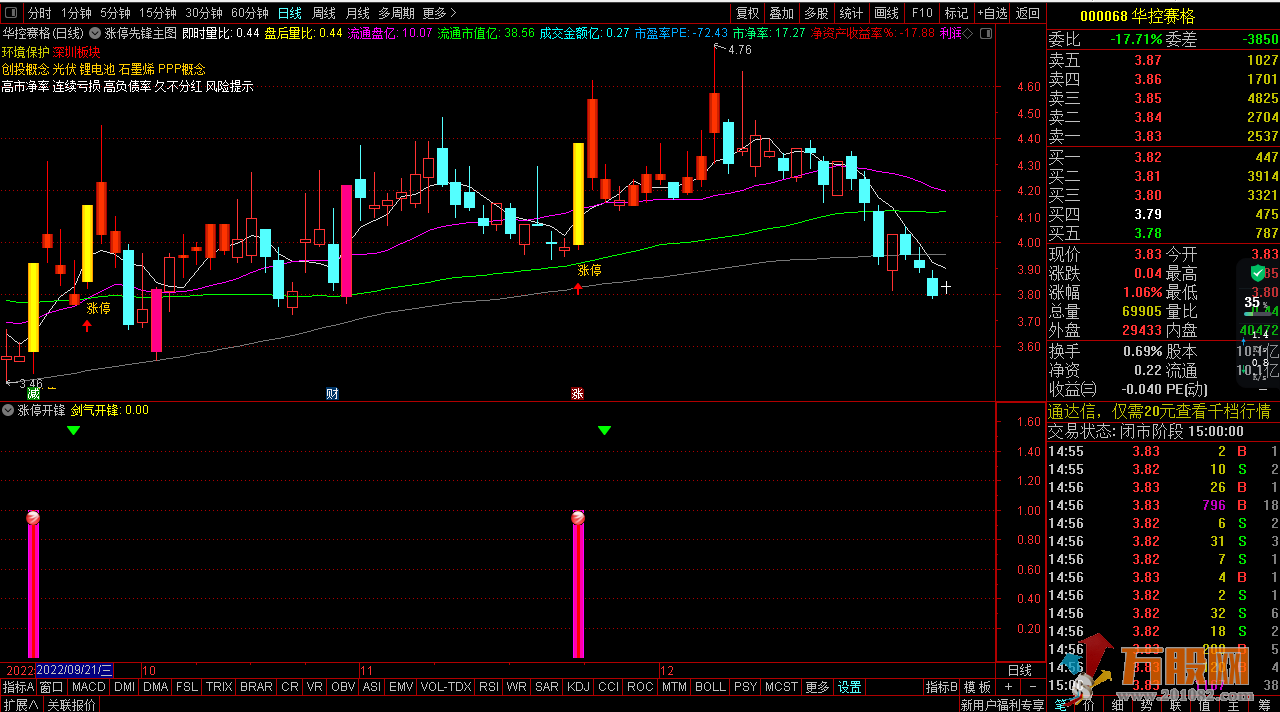Viewport: 1280px width, 712px height.
Task: Select the BOLL indicator
Action: point(710,687)
